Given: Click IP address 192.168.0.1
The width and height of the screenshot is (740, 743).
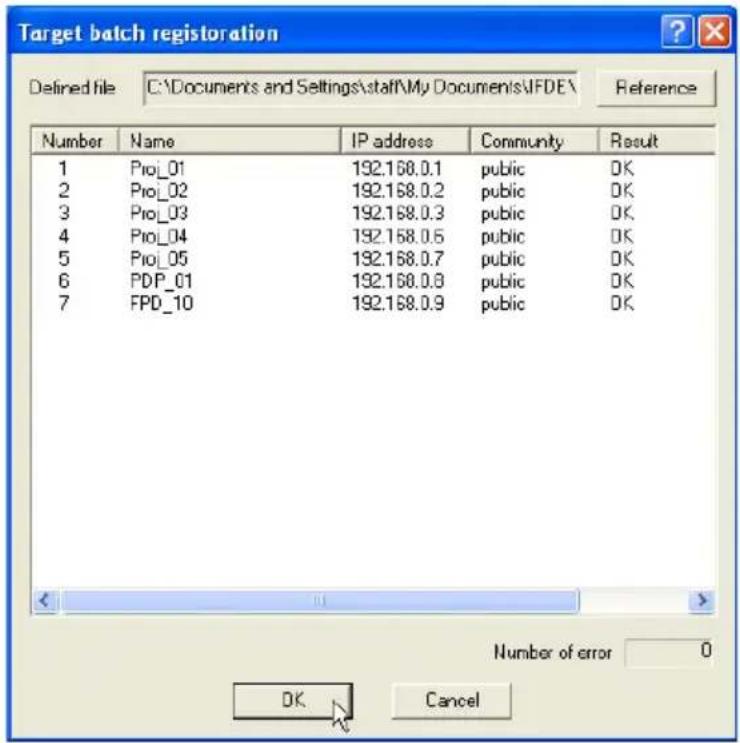Looking at the screenshot, I should 397,169.
